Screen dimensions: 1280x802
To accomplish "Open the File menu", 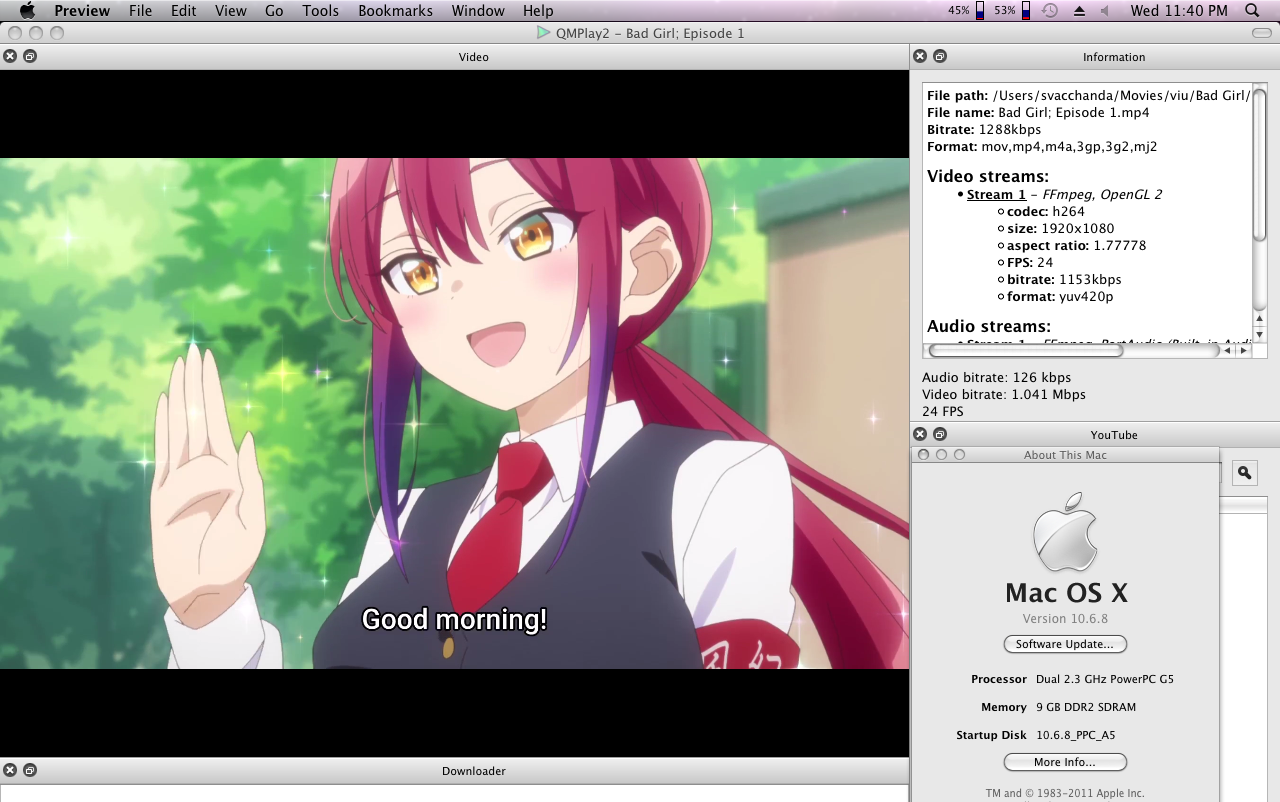I will (141, 11).
